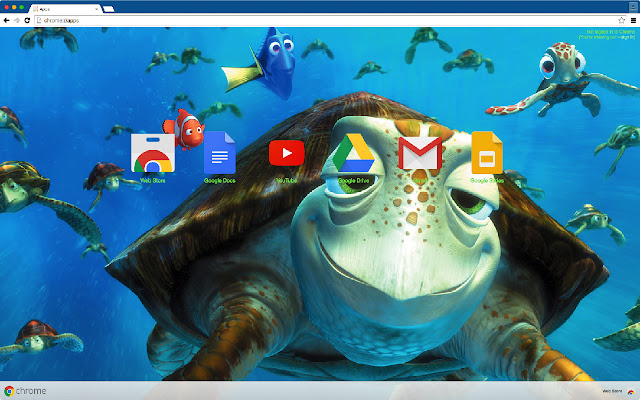Bookmark this page with the star

click(x=621, y=20)
